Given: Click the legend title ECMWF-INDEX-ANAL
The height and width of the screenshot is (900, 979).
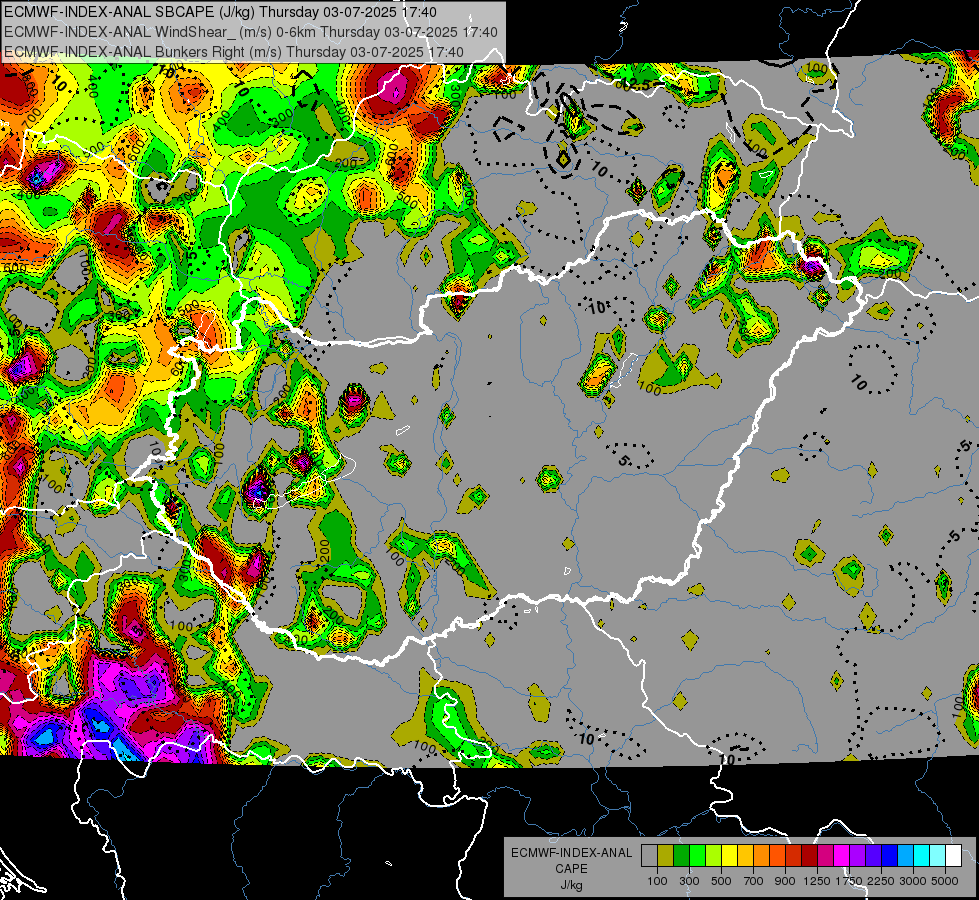Looking at the screenshot, I should point(571,853).
